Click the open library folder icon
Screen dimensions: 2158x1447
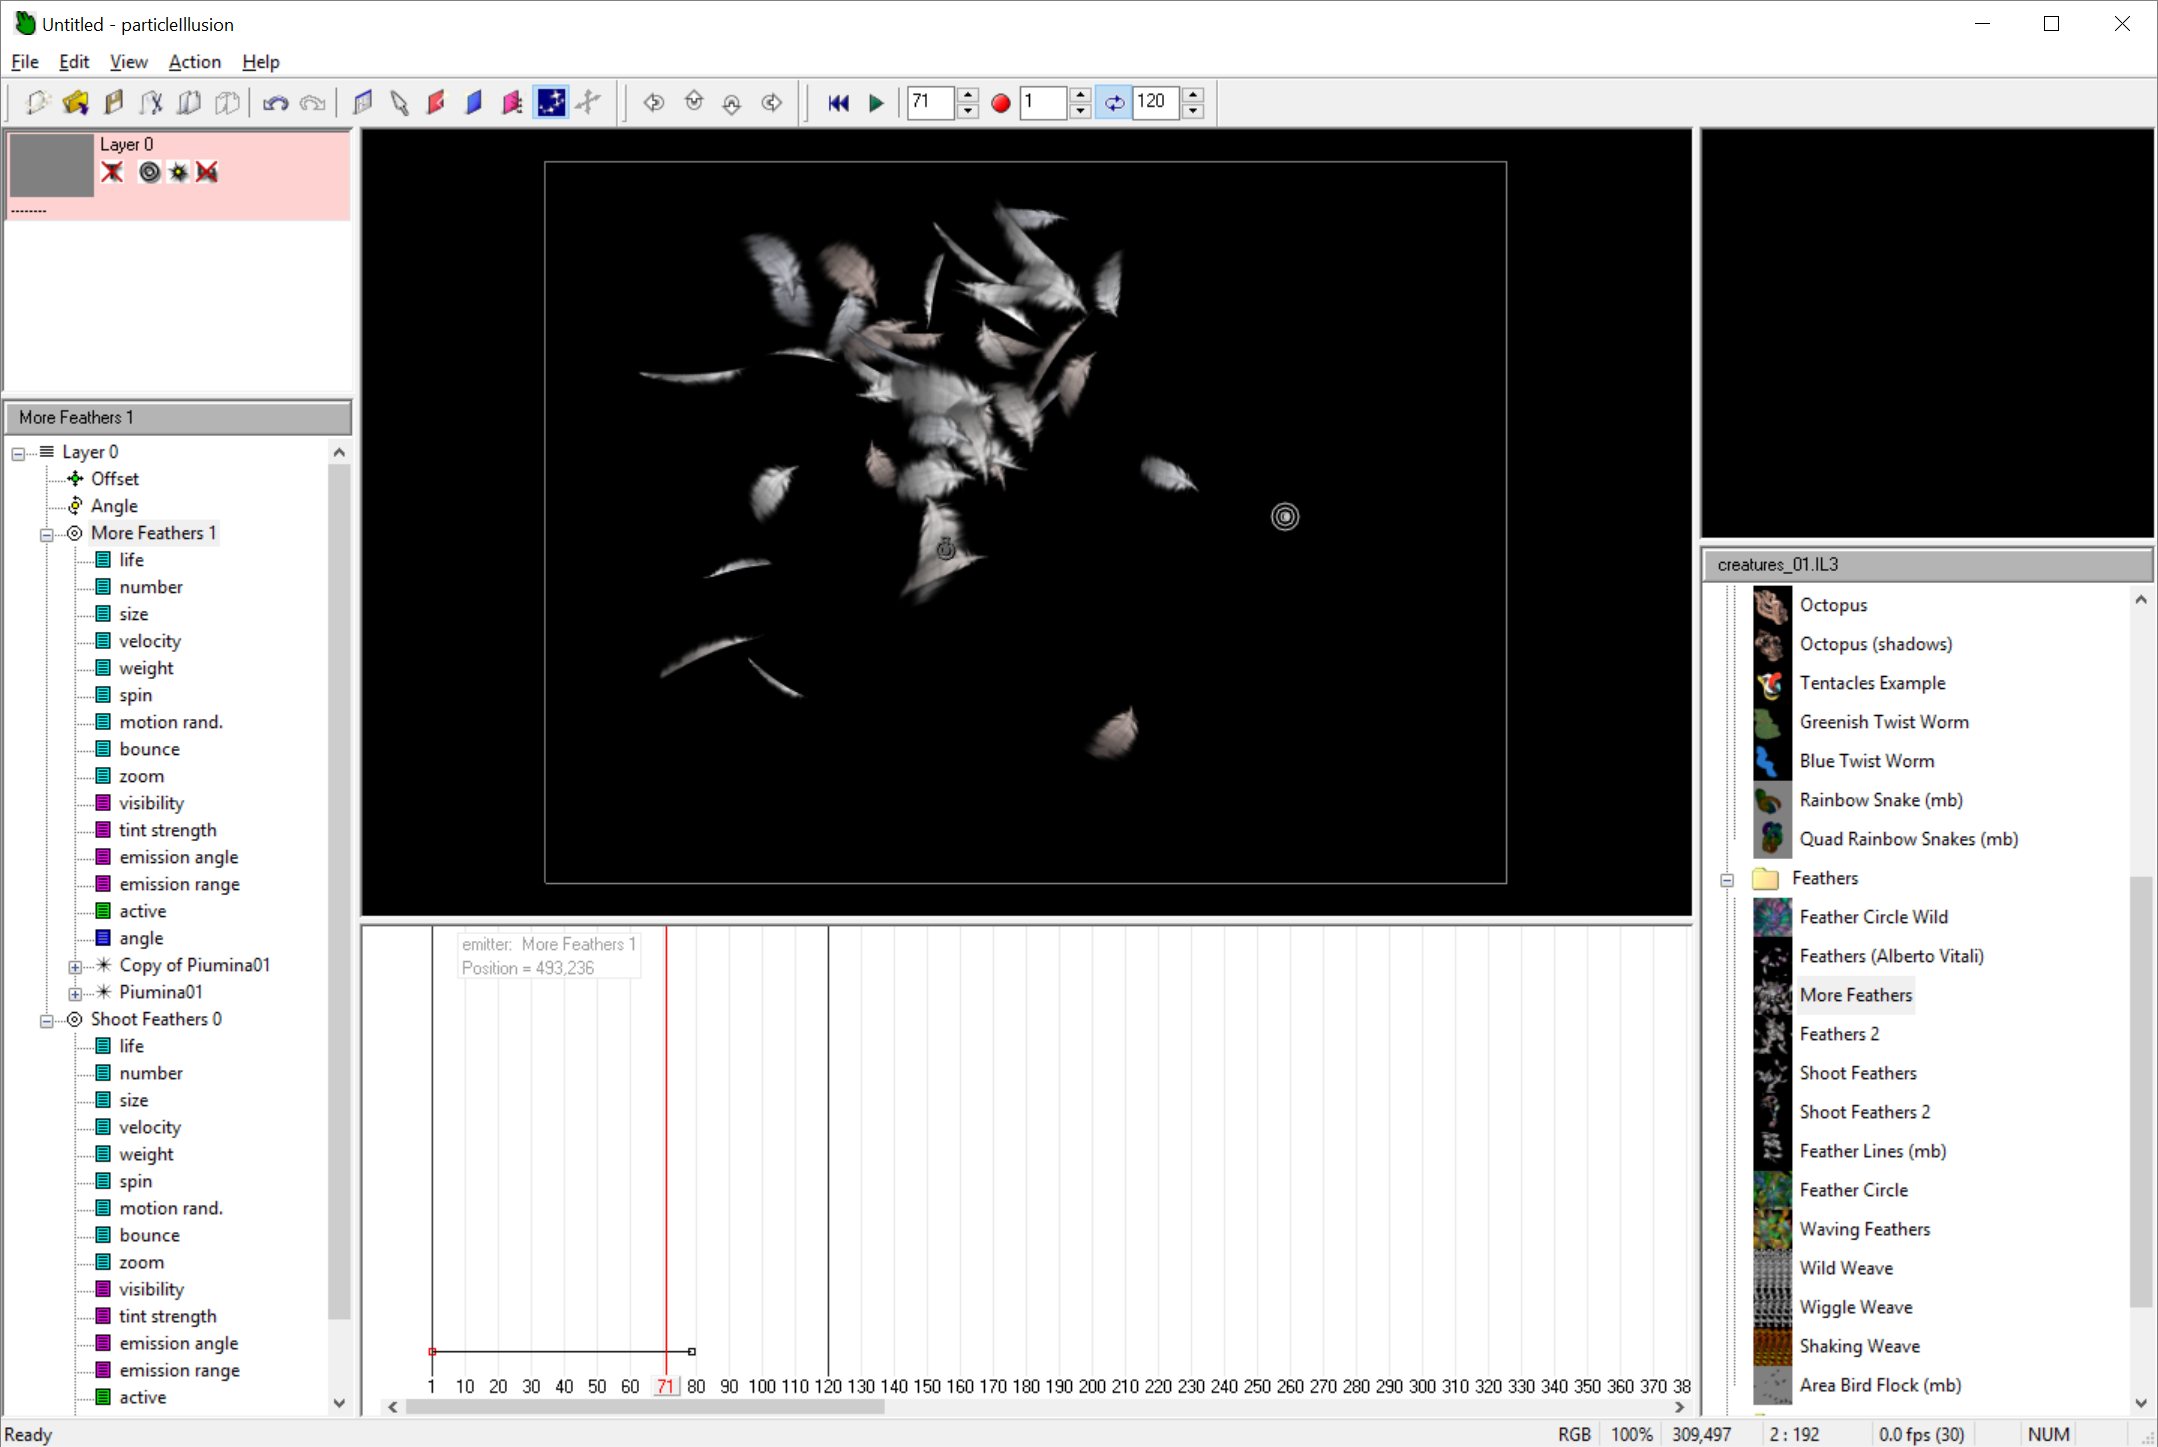click(76, 102)
